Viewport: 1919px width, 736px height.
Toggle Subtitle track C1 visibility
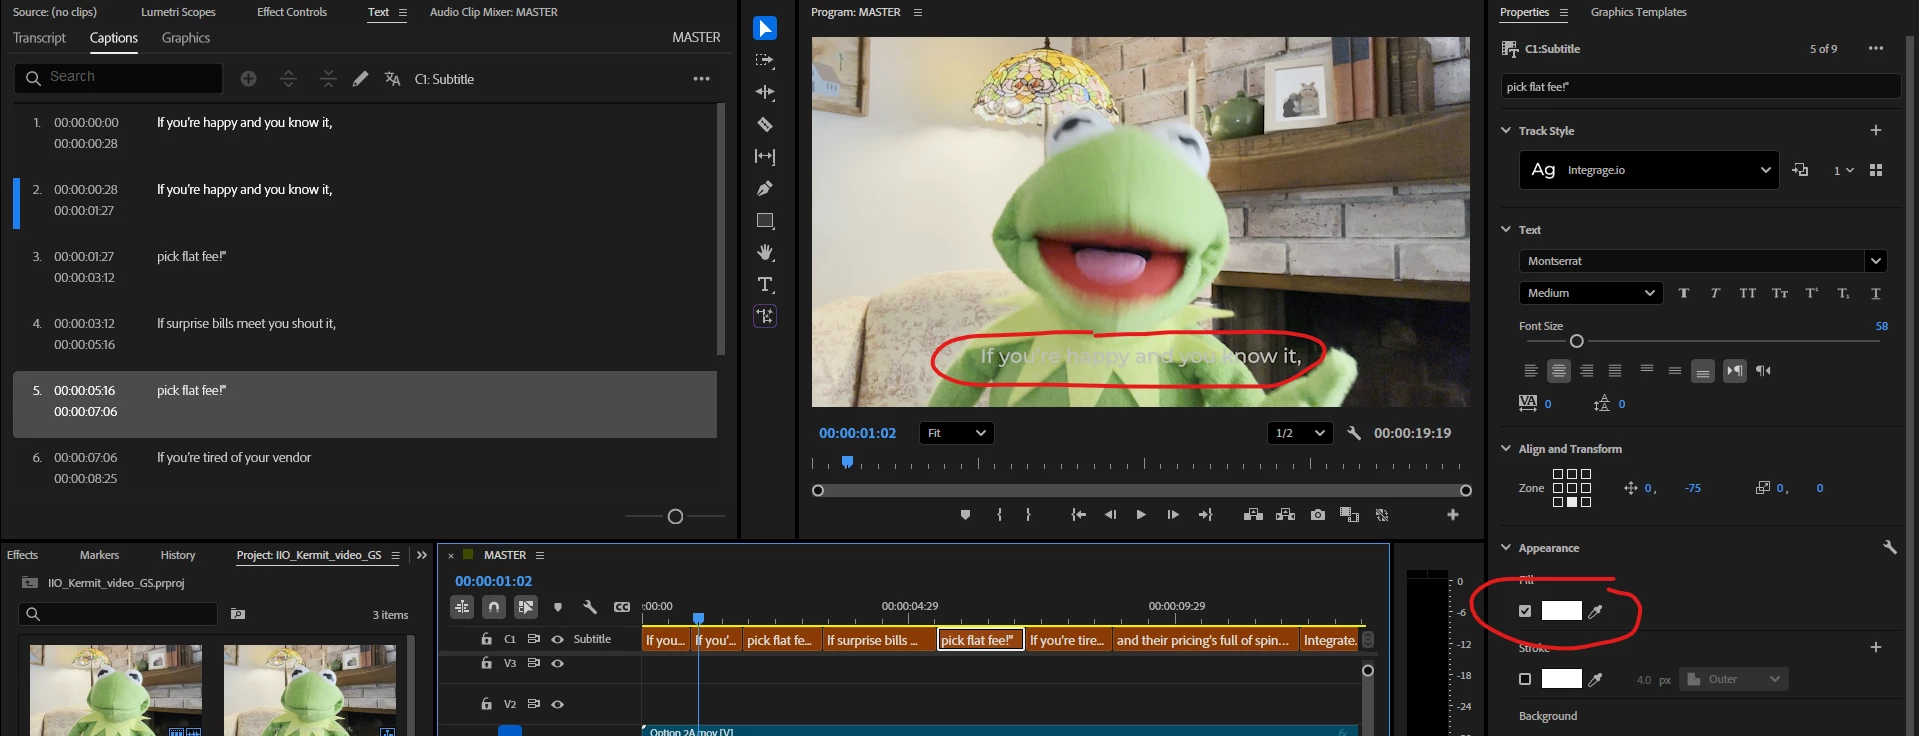click(x=558, y=639)
